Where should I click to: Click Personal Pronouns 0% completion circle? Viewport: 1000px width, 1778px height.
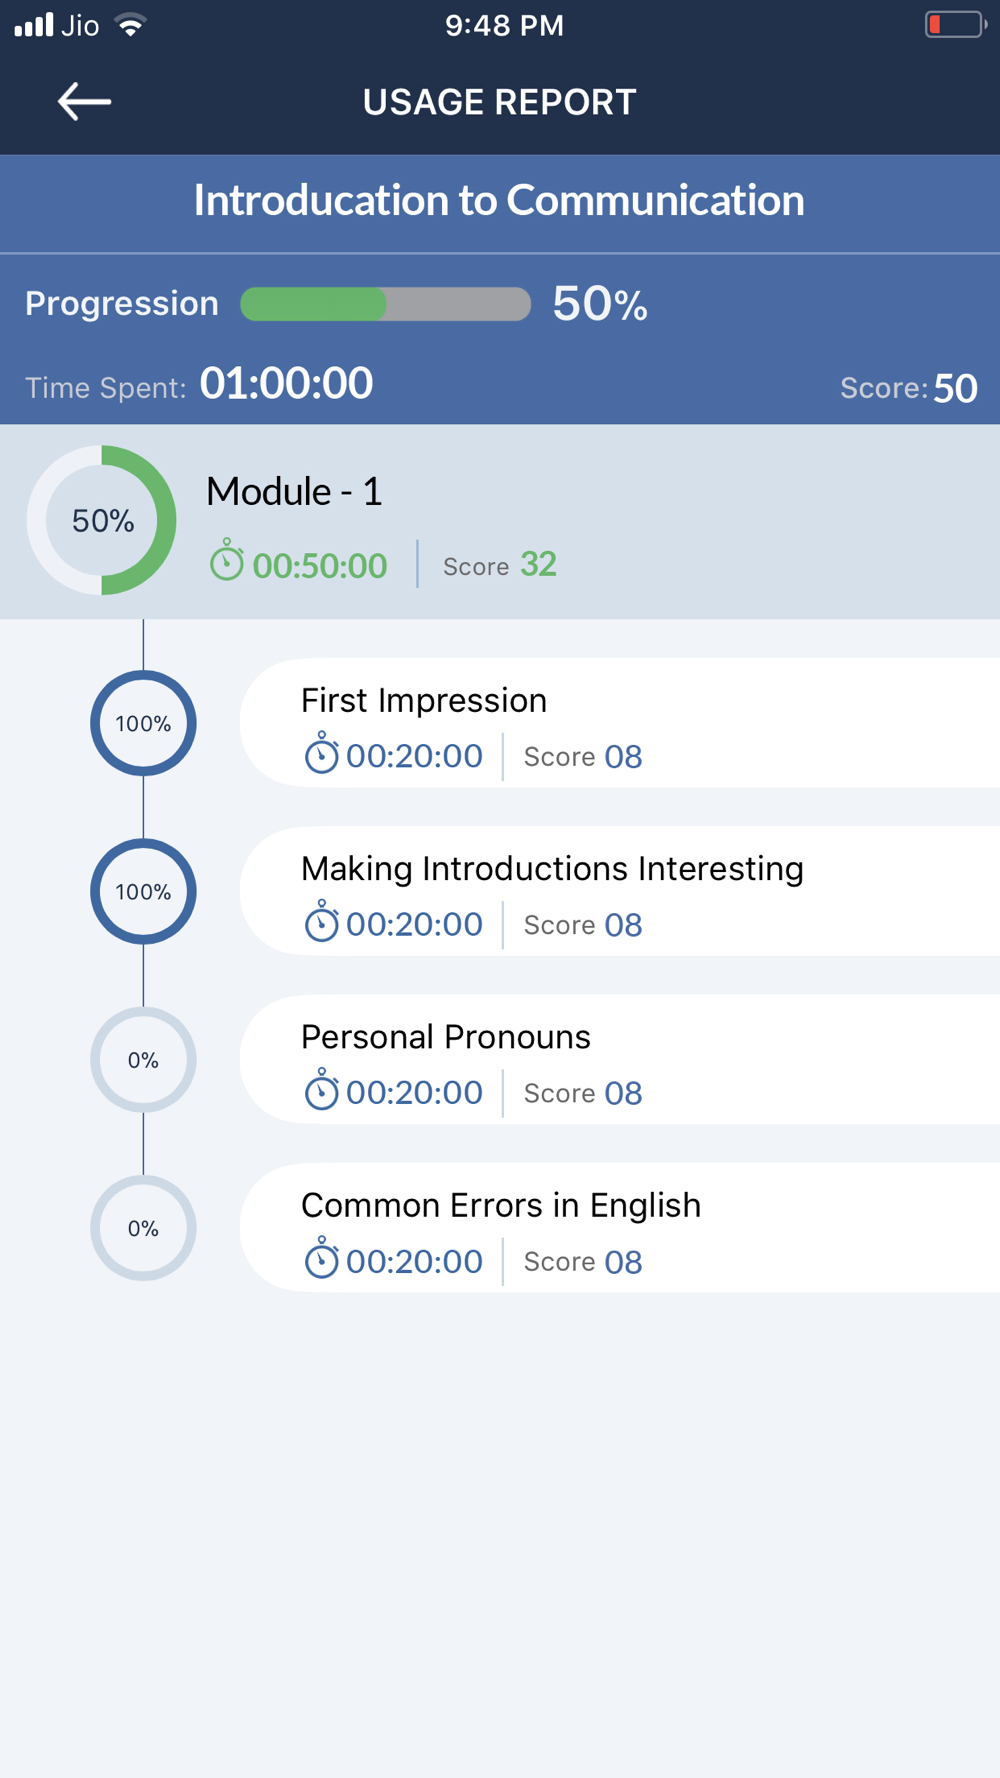[x=143, y=1060]
